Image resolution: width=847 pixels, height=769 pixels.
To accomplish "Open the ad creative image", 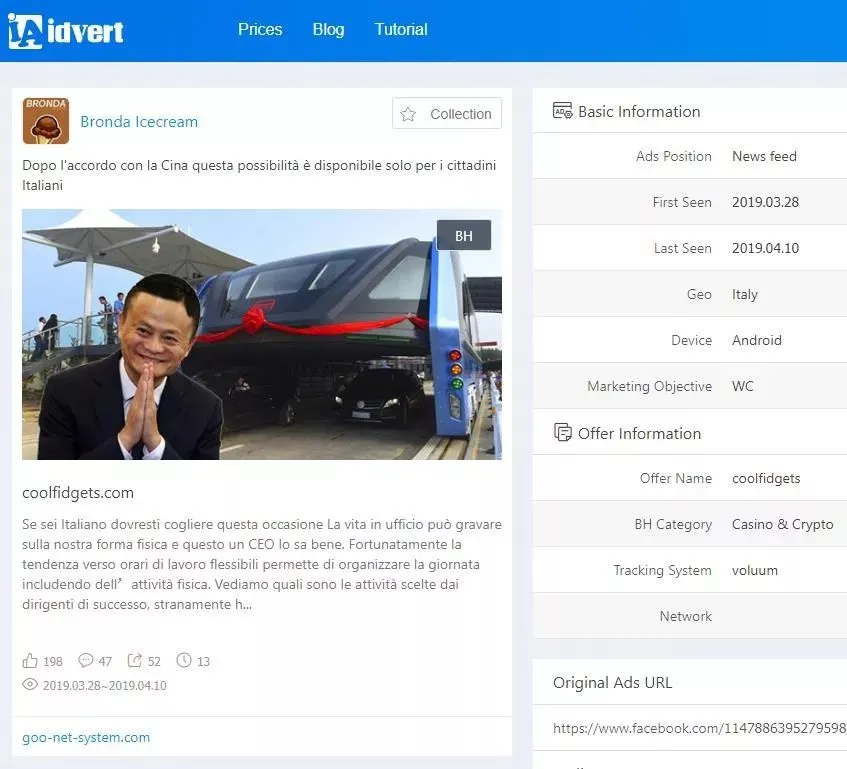I will [x=262, y=334].
